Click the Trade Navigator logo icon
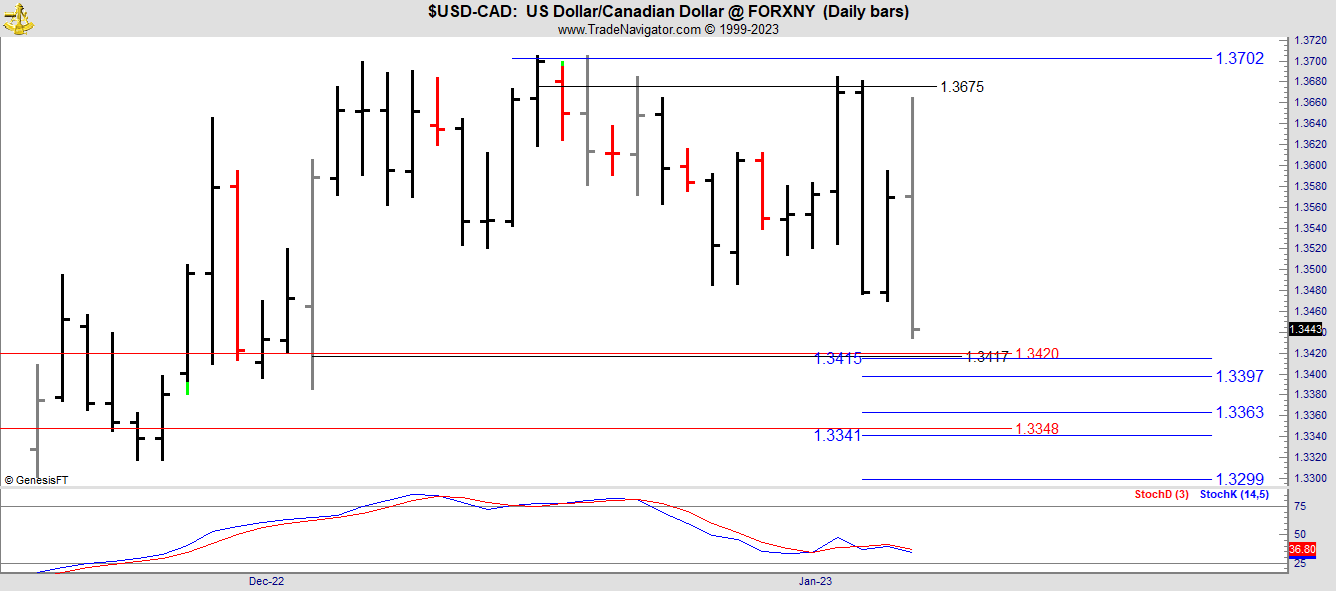This screenshot has height=591, width=1336. pos(18,17)
